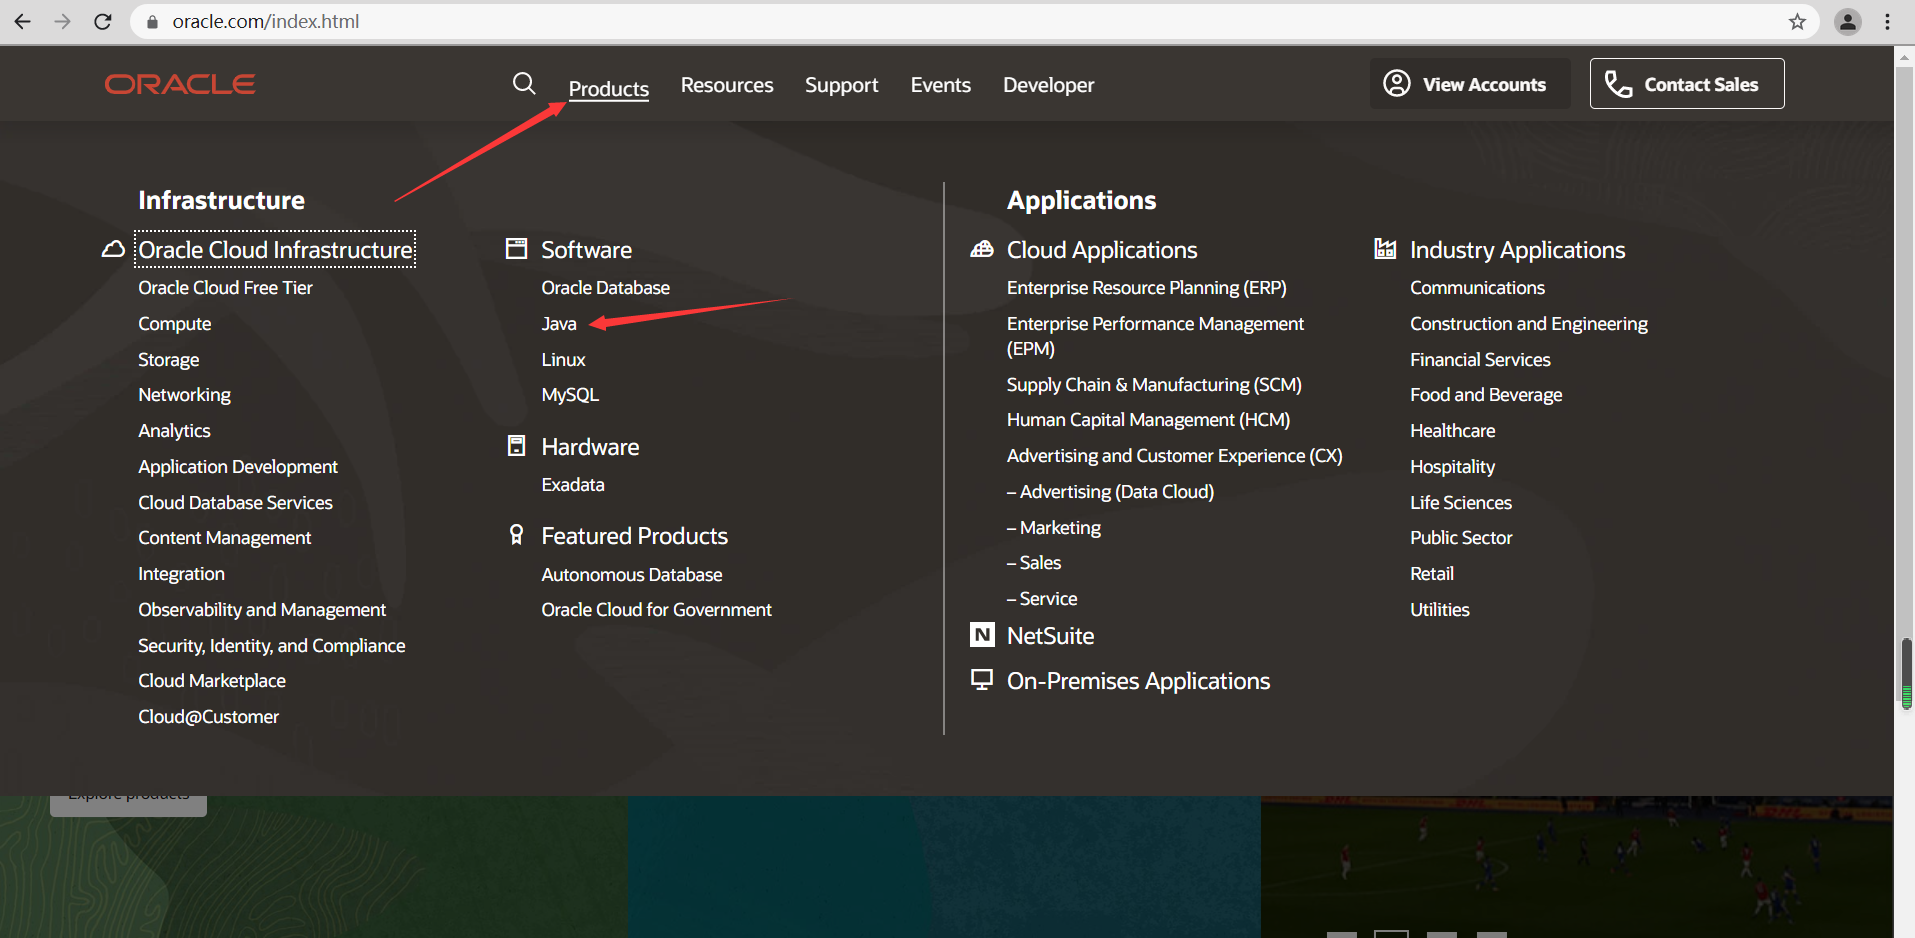Go to Compute
This screenshot has height=938, width=1915.
175,324
